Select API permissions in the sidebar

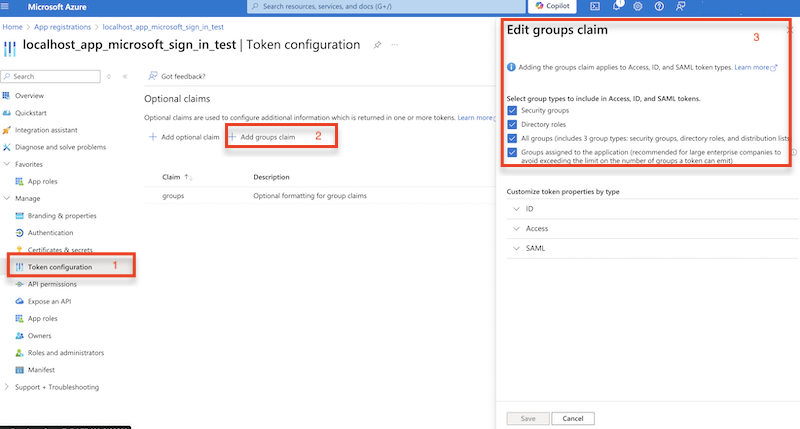[52, 284]
